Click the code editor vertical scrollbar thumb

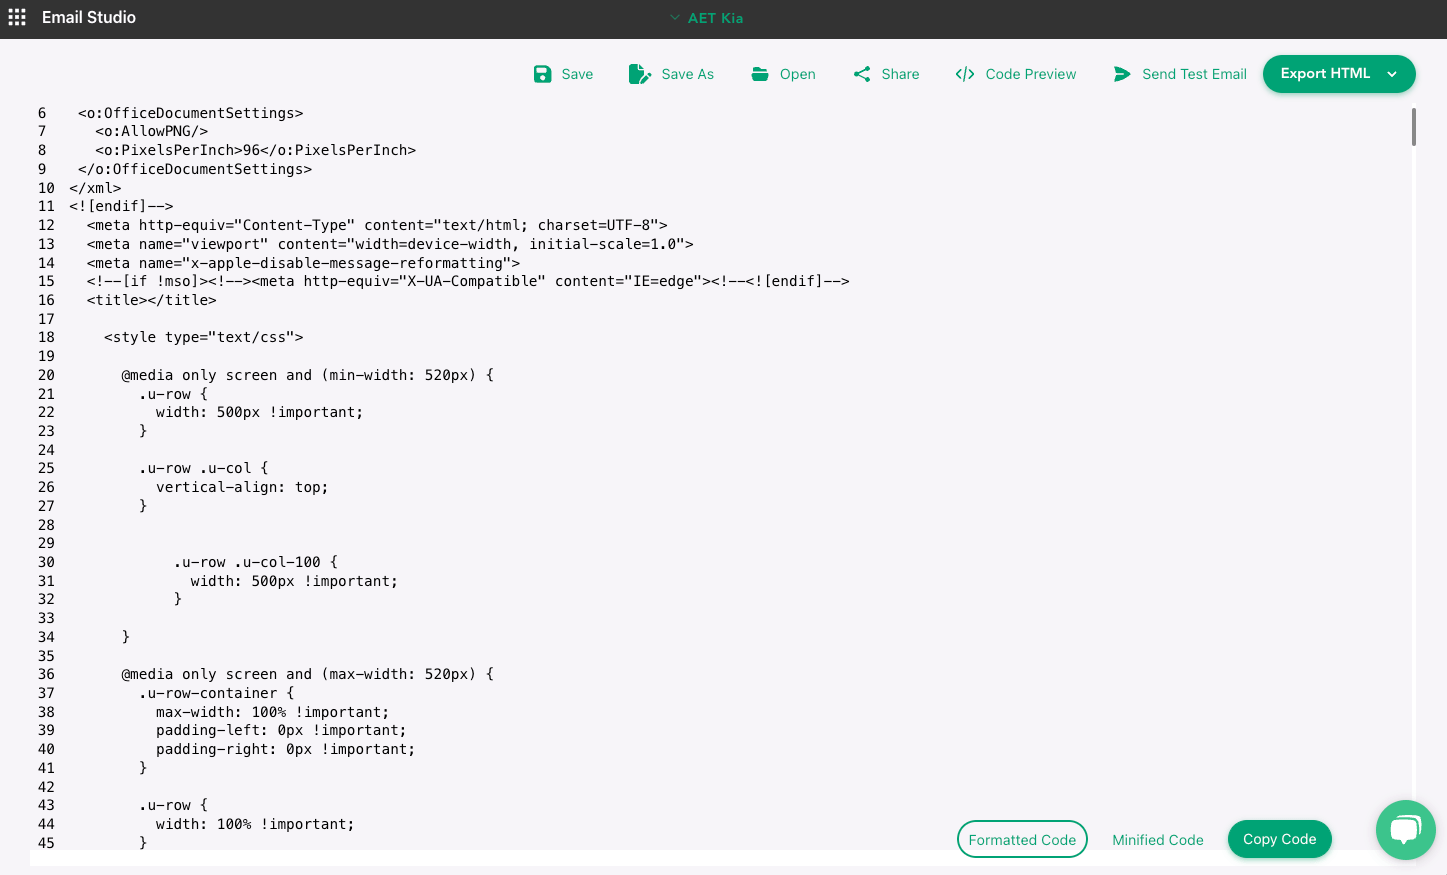(x=1414, y=127)
